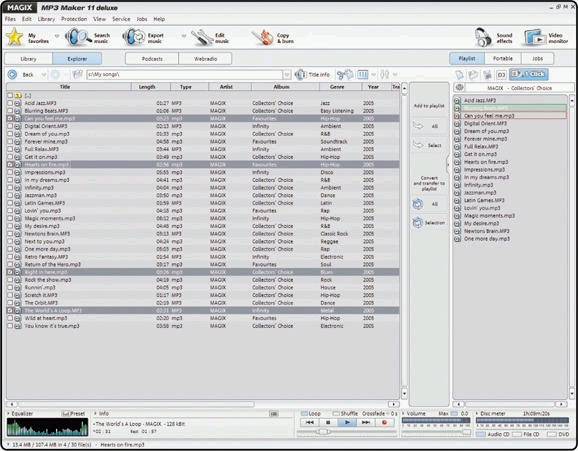
Task: Skip to next track
Action: click(x=366, y=423)
